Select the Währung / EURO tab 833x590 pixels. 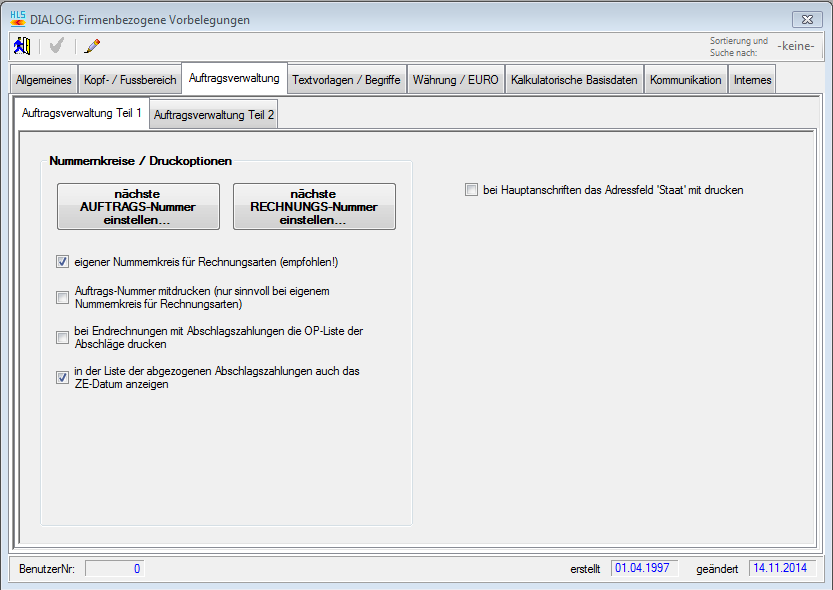(455, 80)
